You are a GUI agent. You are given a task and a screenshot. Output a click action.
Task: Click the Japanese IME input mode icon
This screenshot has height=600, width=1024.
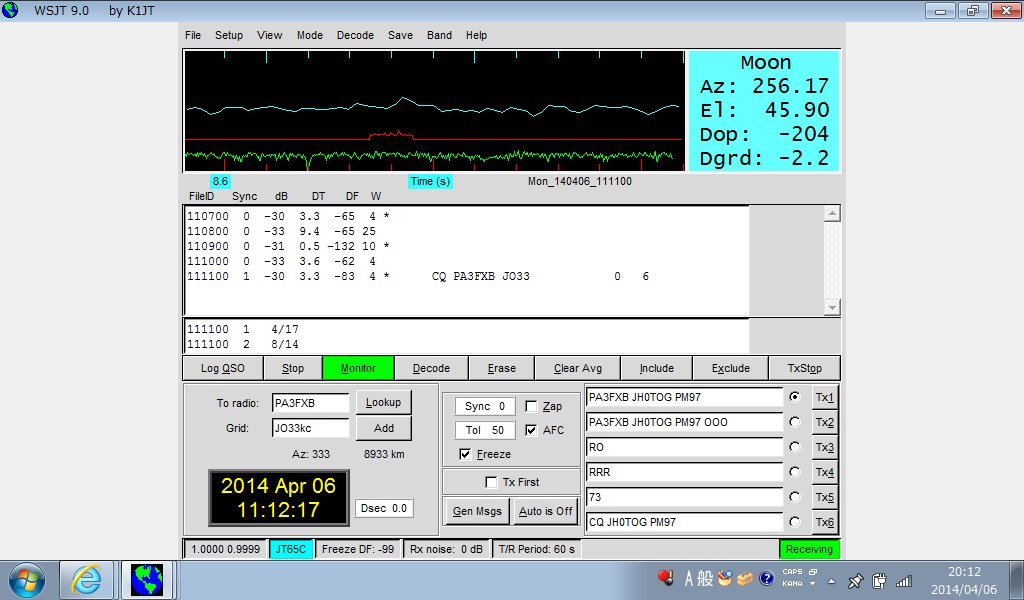coord(690,578)
